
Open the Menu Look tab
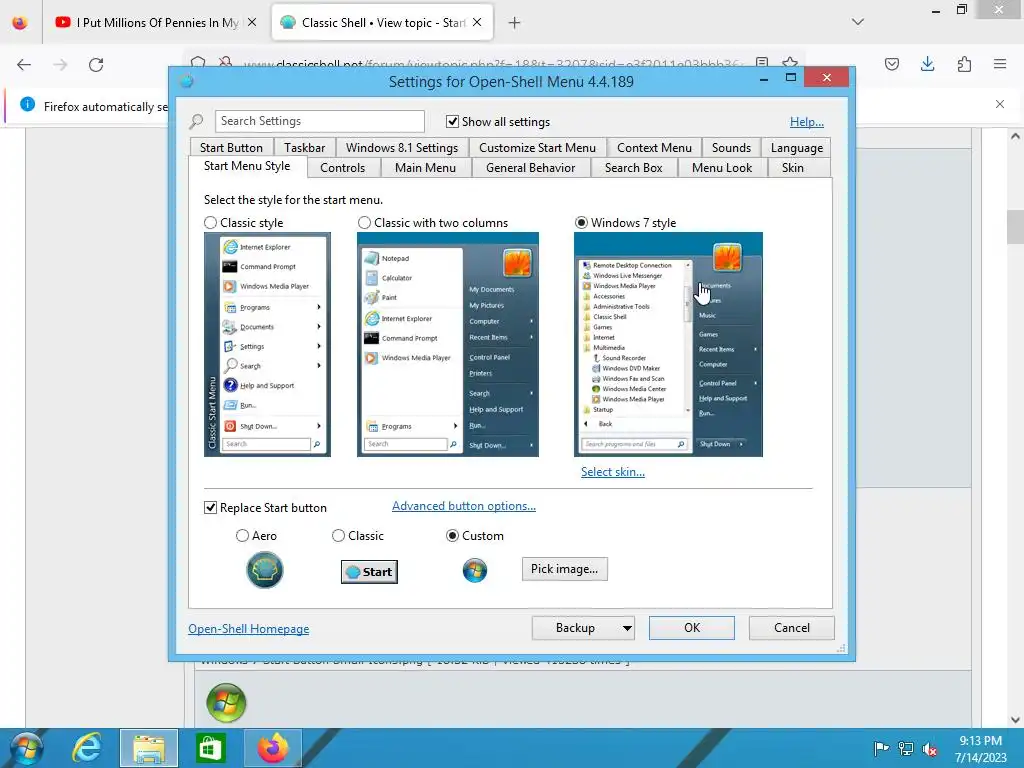[722, 168]
